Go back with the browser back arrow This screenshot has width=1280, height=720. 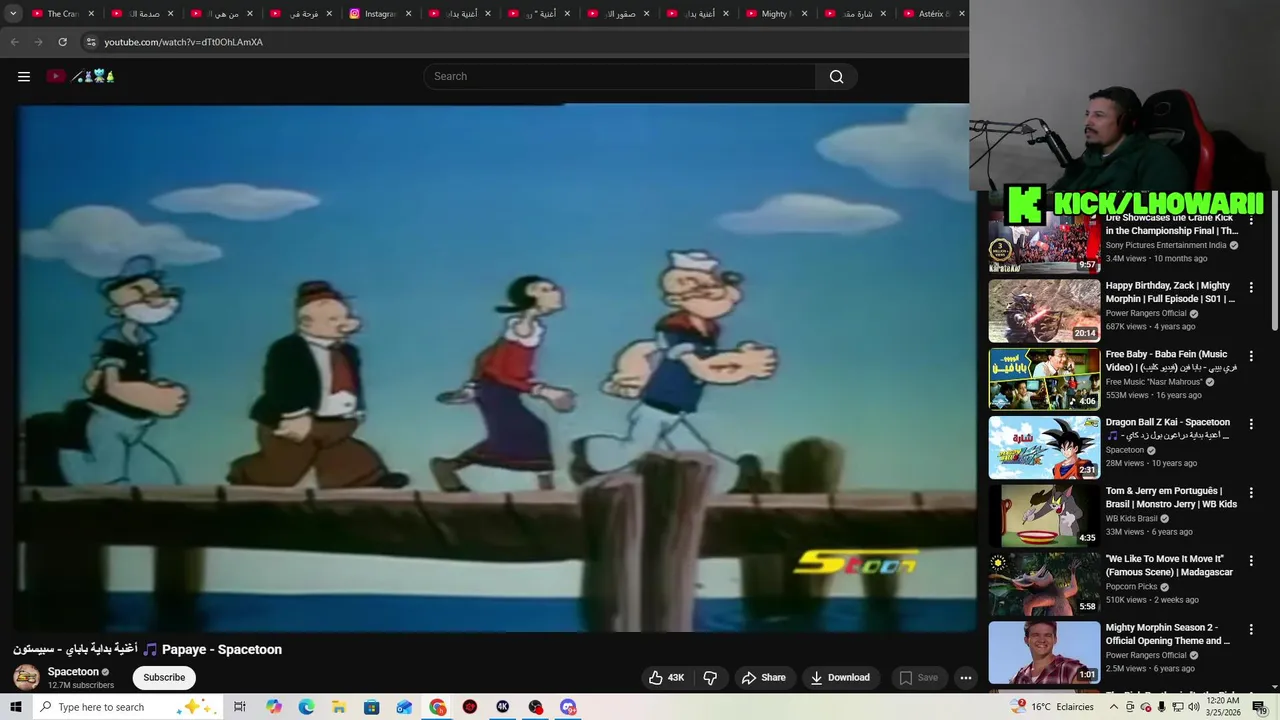click(14, 42)
